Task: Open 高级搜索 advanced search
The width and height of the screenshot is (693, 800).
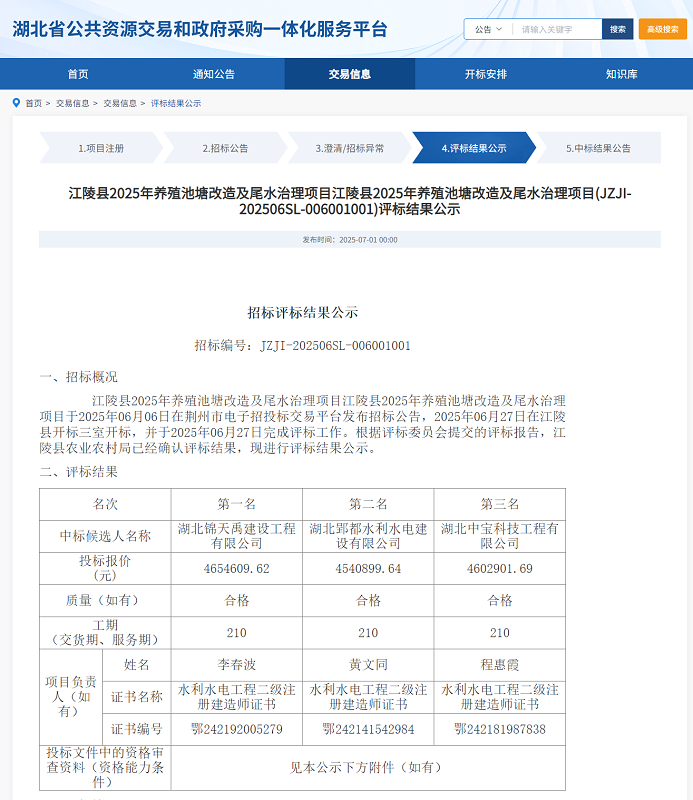Action: (x=662, y=29)
